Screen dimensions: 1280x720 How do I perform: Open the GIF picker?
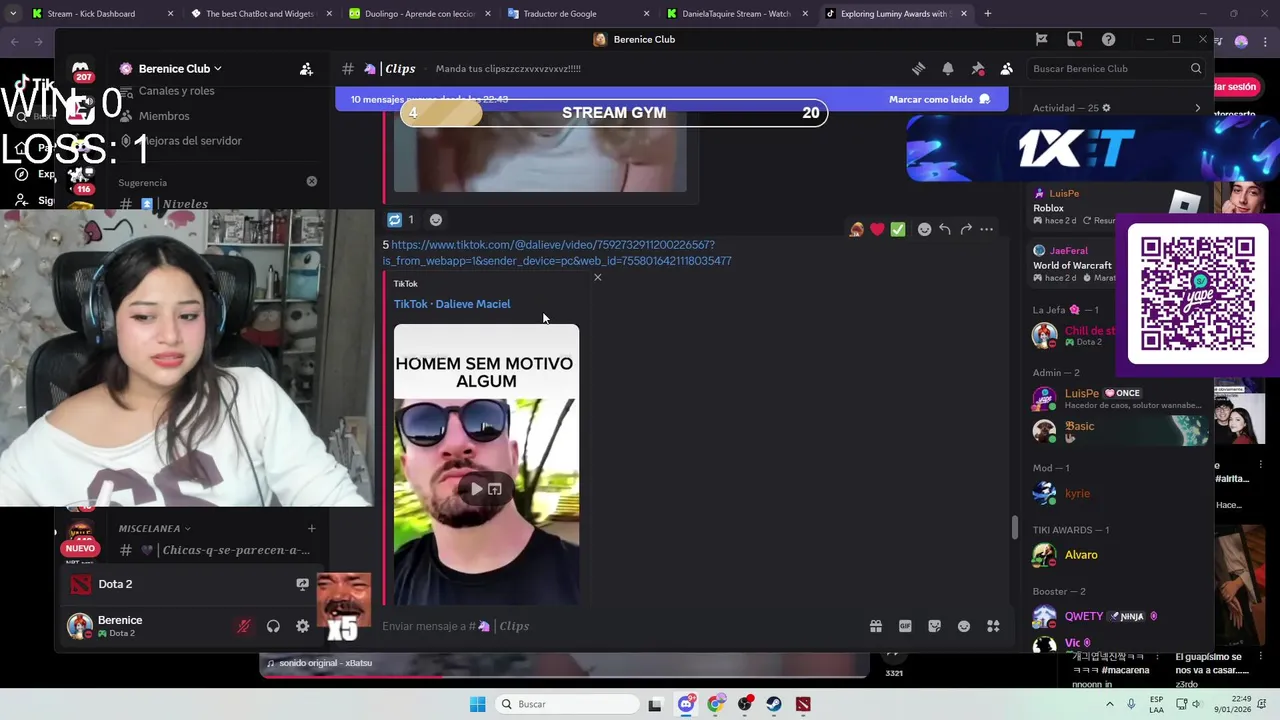[905, 626]
